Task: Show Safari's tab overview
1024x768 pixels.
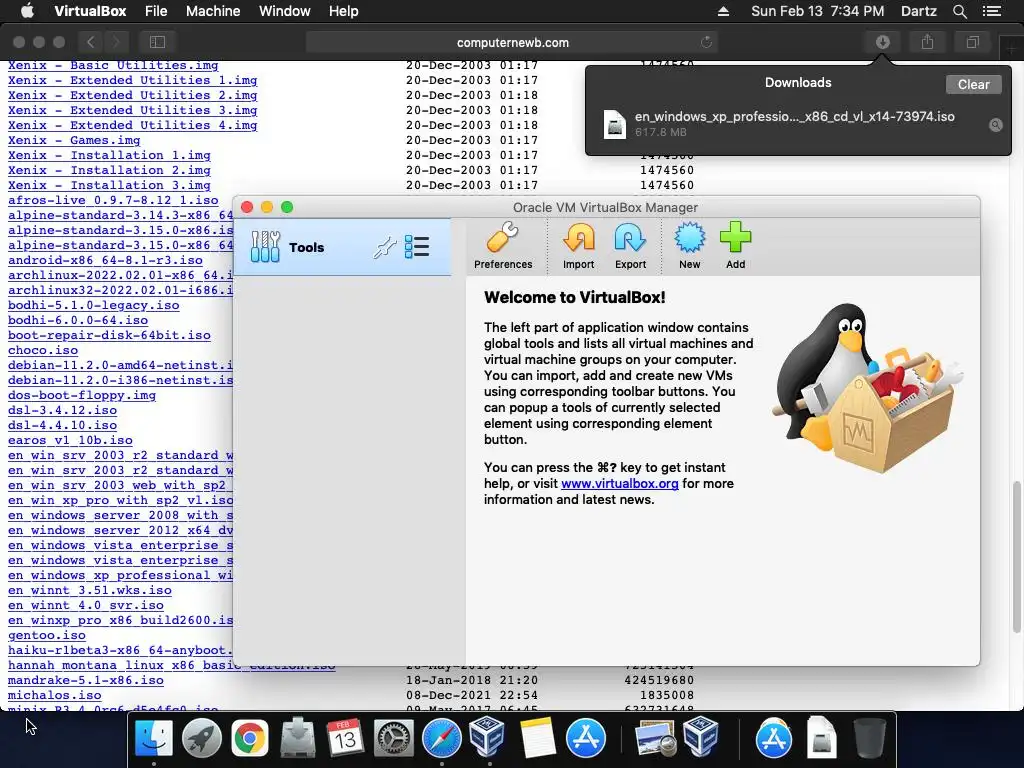Action: click(972, 42)
